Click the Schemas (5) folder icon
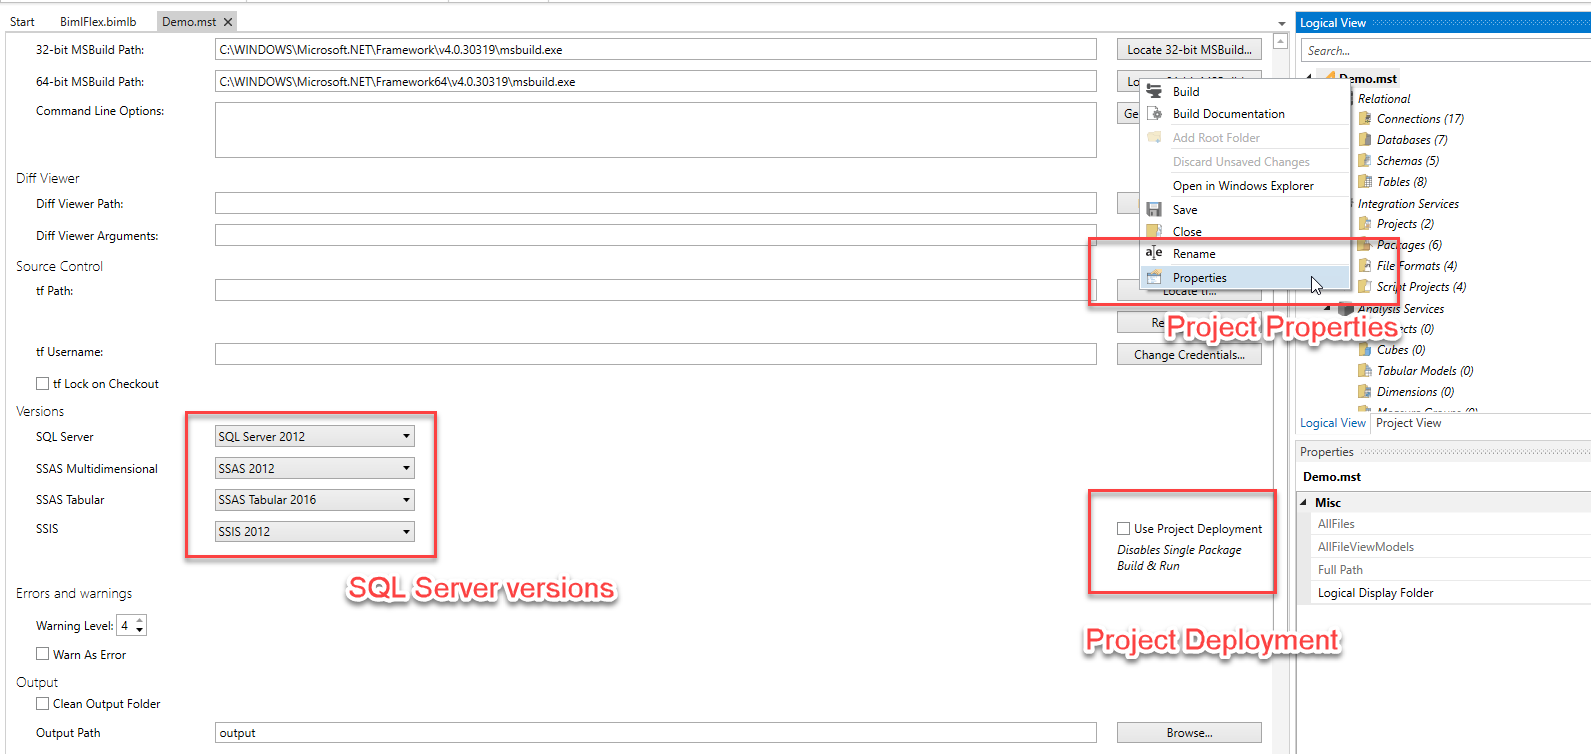 (x=1365, y=160)
